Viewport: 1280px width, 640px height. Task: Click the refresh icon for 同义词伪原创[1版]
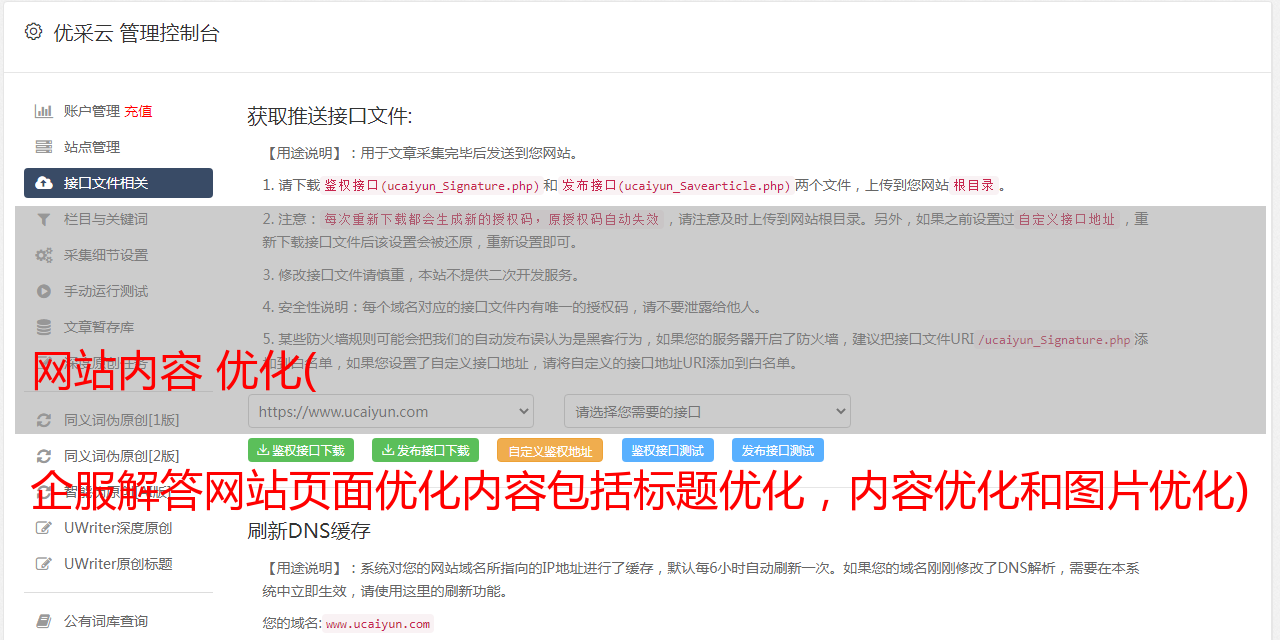click(44, 420)
